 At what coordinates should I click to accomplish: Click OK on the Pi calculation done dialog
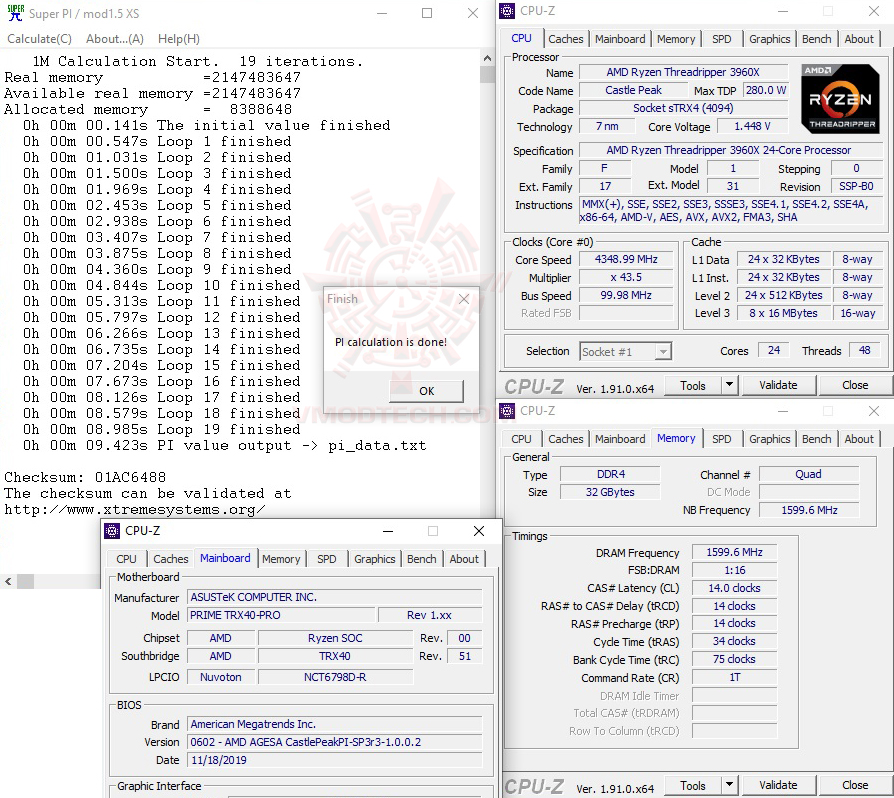point(426,391)
